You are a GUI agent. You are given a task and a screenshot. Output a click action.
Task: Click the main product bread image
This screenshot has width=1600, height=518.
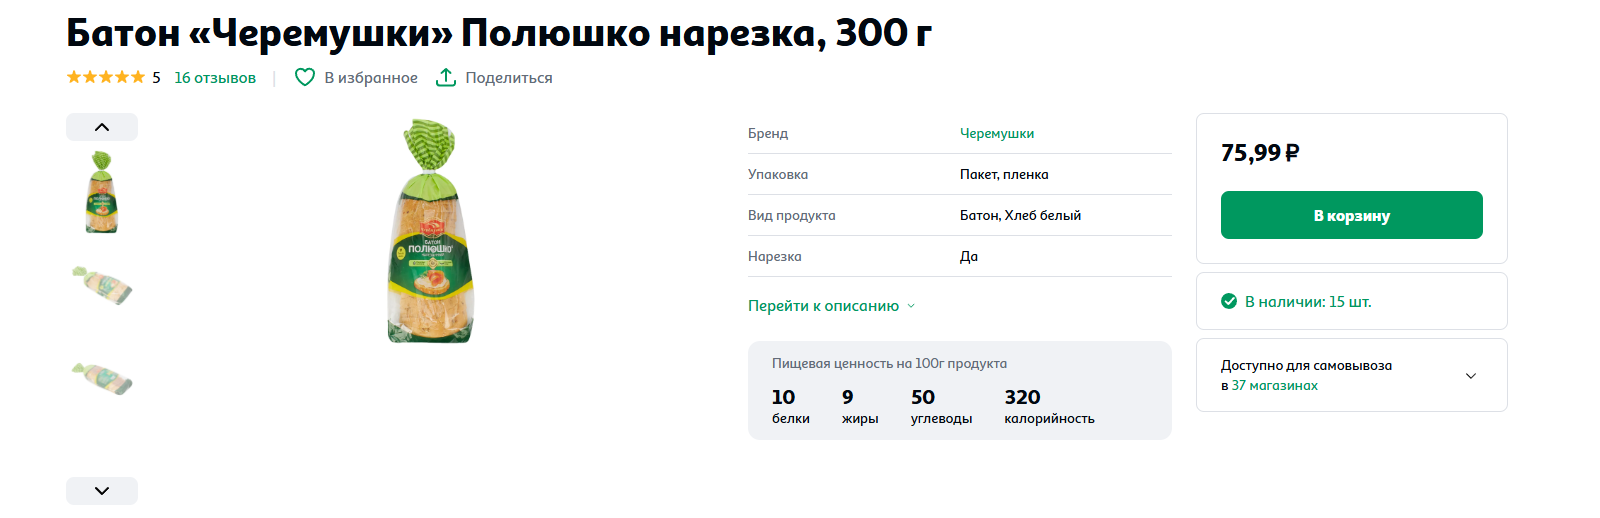431,231
